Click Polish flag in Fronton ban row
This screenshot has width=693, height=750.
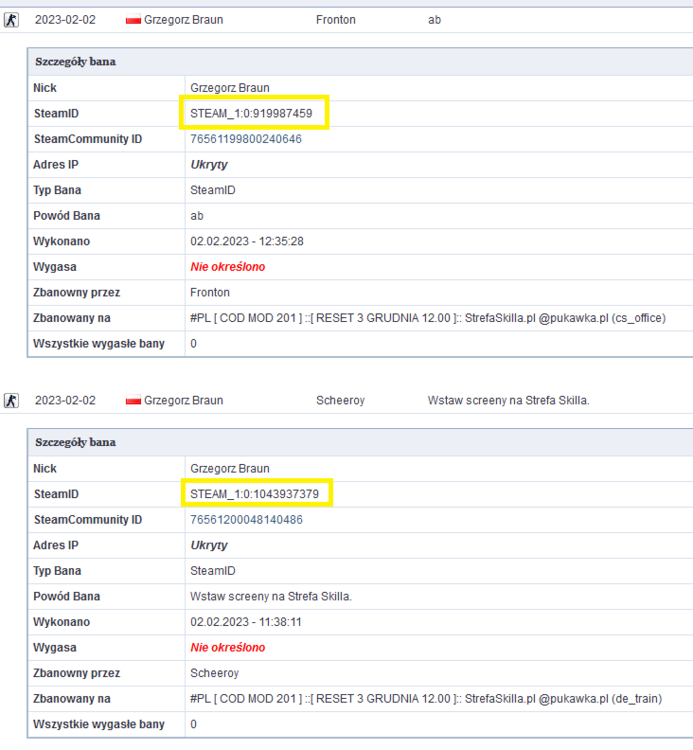[x=133, y=20]
